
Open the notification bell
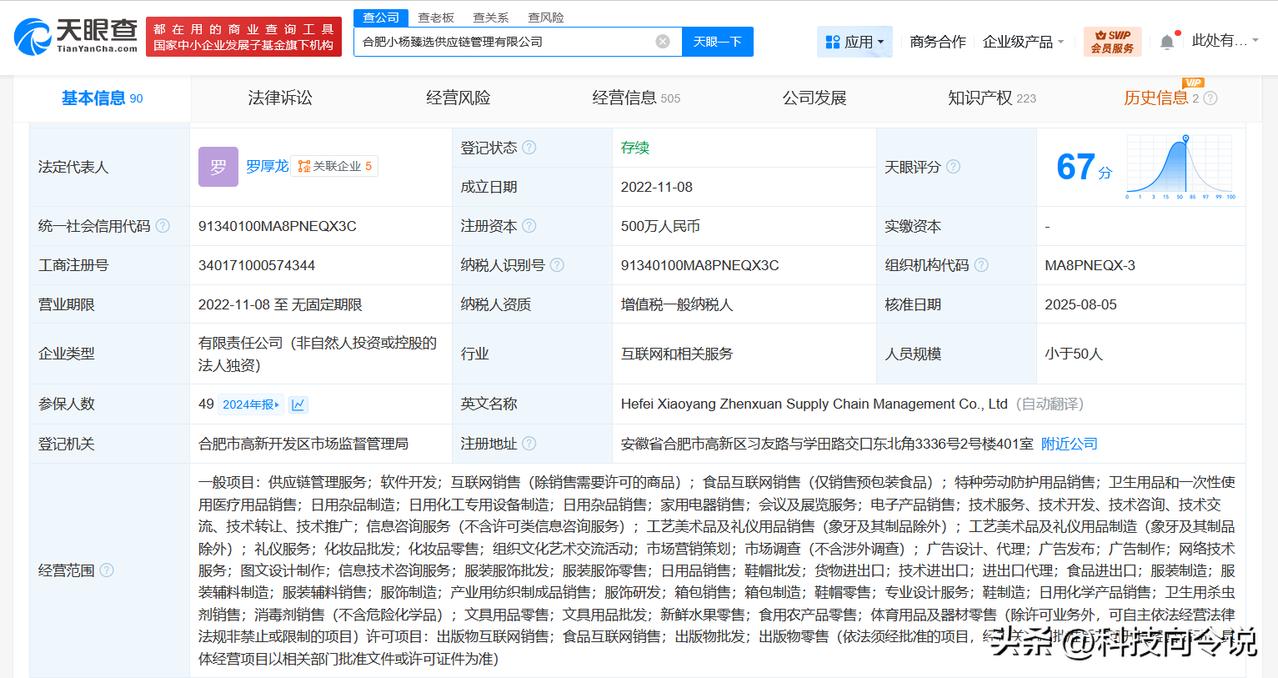pyautogui.click(x=1167, y=42)
